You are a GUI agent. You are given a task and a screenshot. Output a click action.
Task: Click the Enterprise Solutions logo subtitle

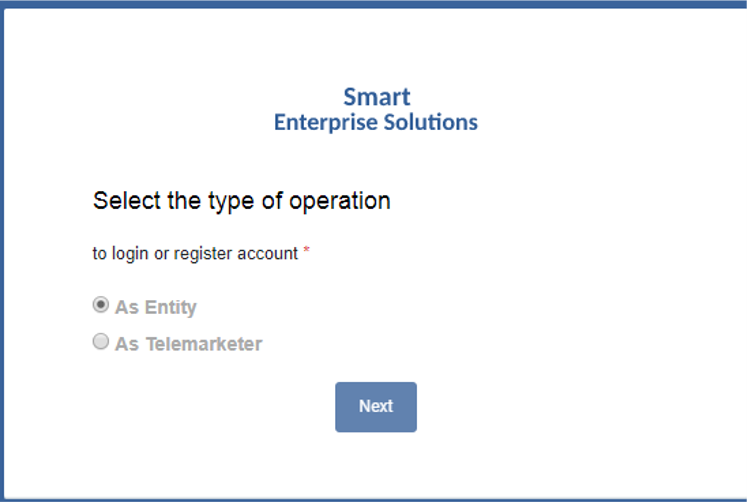coord(376,123)
